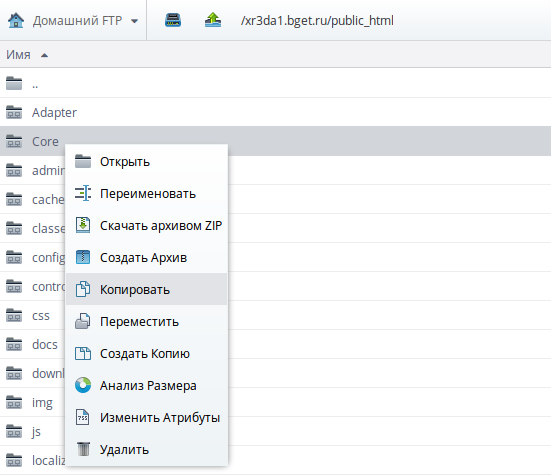Click the Анализ Размера pie-chart icon
The image size is (551, 475).
click(83, 385)
